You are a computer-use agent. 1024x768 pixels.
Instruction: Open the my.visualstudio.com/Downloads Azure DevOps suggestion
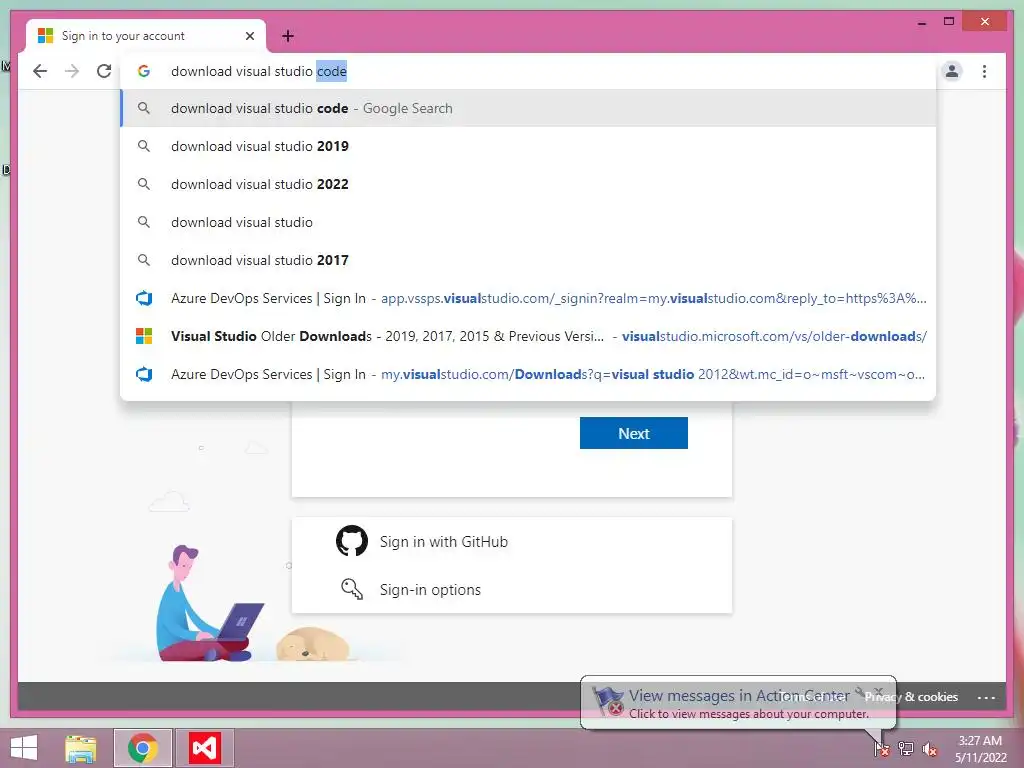point(528,374)
